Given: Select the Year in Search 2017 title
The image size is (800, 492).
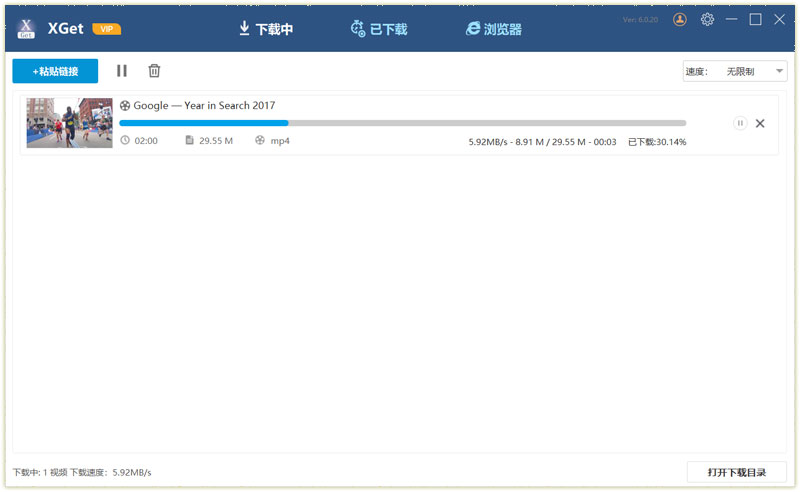Looking at the screenshot, I should coord(204,105).
